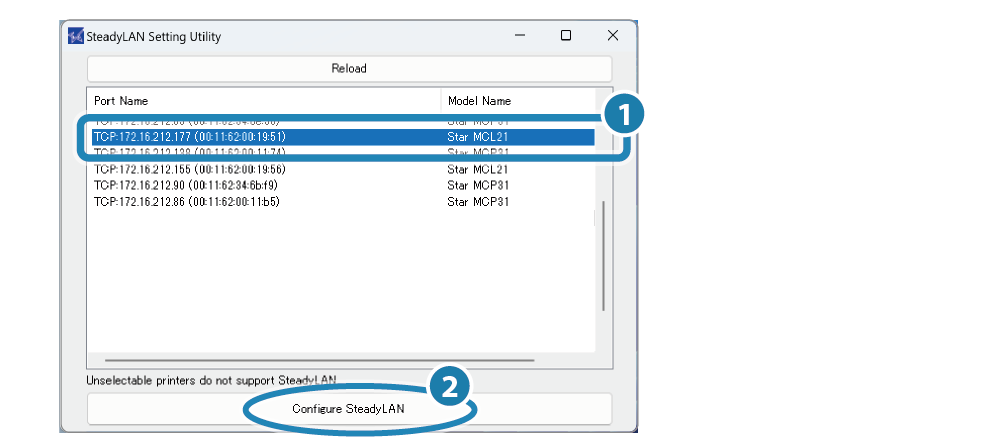The width and height of the screenshot is (1000, 442).
Task: Select printer row TCP:172.16.212.177
Action: (x=343, y=136)
